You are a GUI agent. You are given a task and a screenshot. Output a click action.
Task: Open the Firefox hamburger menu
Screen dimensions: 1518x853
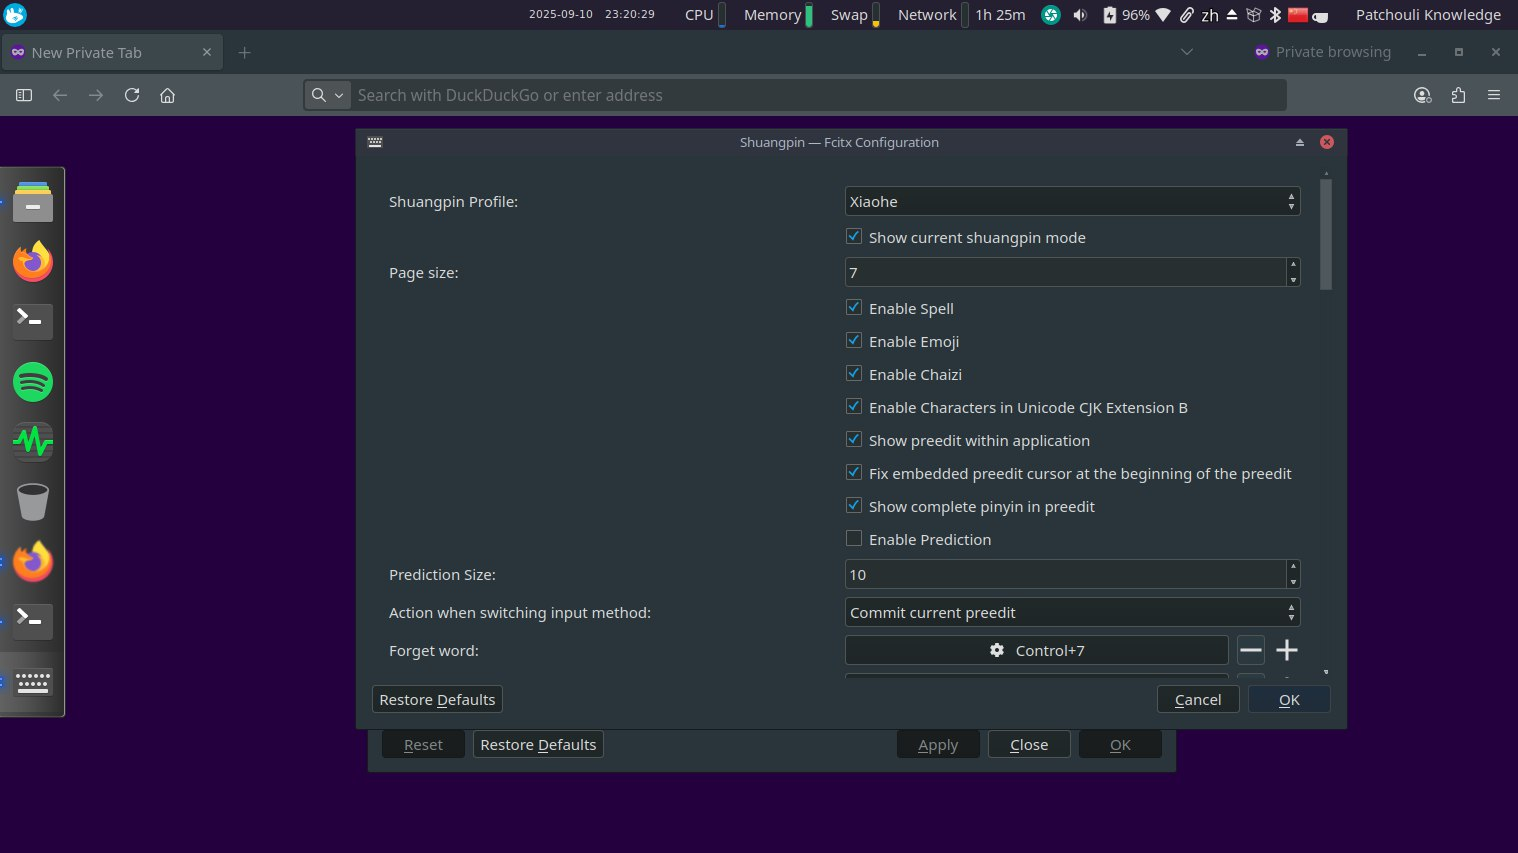pyautogui.click(x=1494, y=95)
